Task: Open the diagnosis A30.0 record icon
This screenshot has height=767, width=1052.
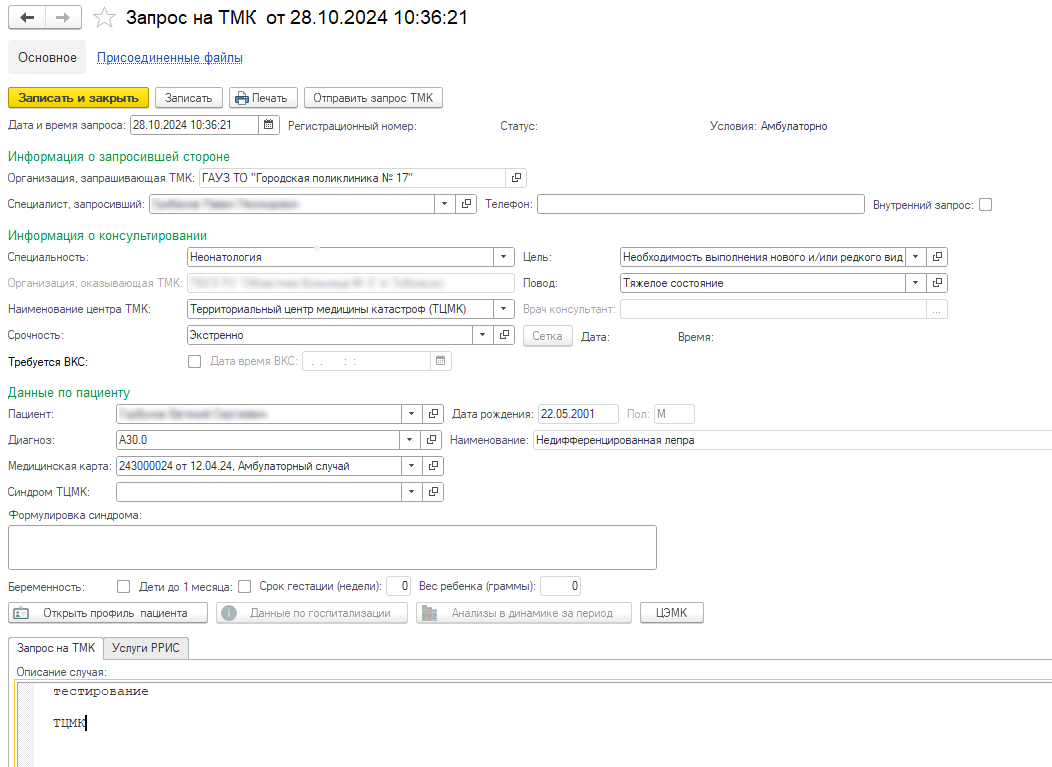Action: coord(433,439)
